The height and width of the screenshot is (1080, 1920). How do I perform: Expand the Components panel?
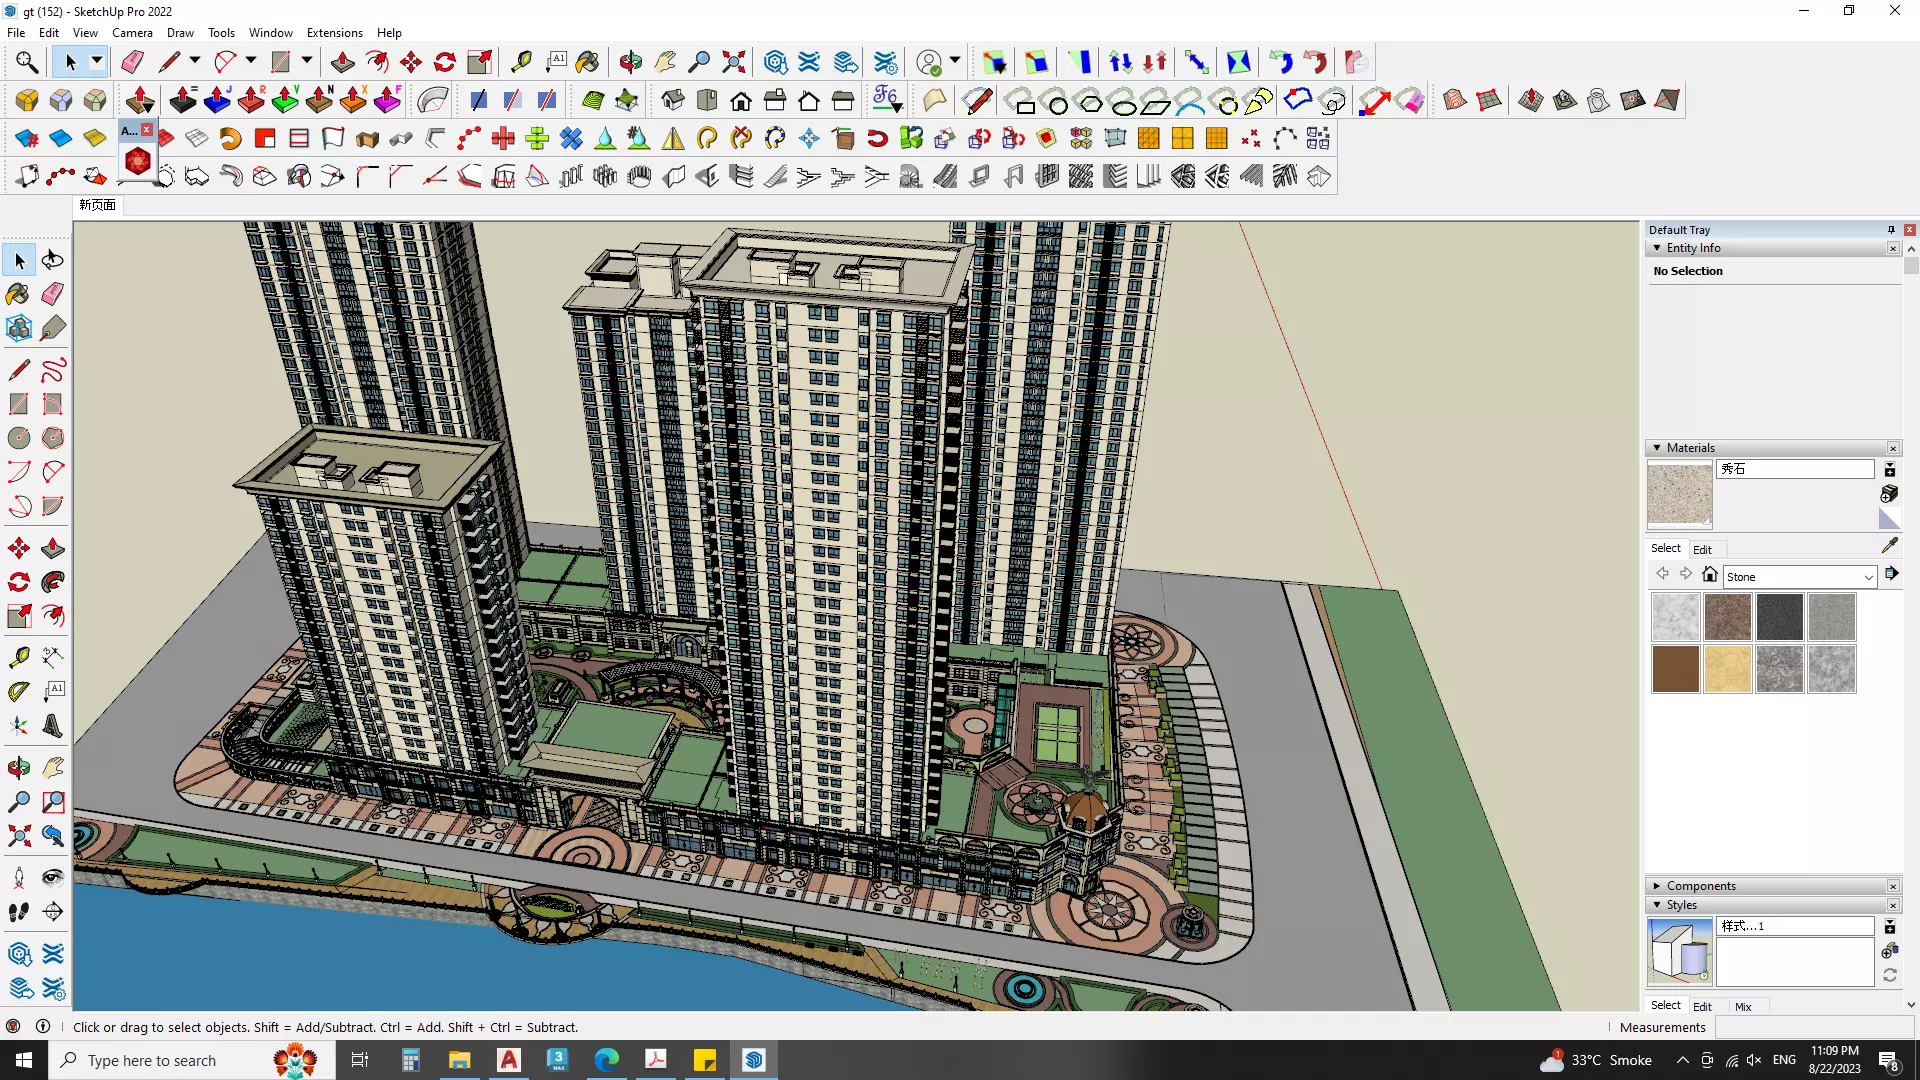1657,886
